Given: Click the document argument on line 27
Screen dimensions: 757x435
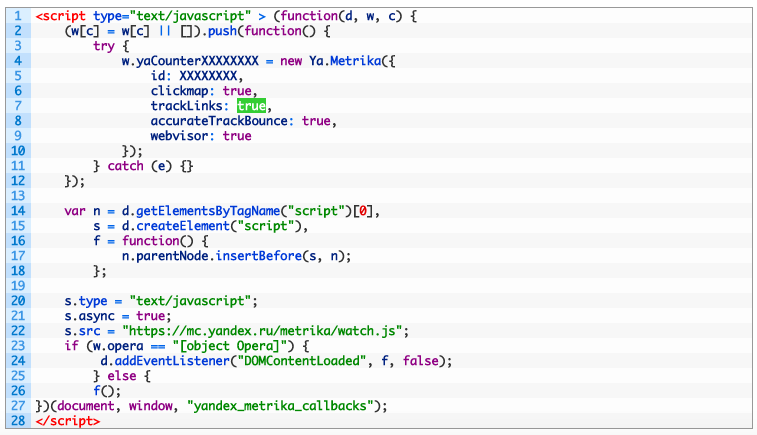Looking at the screenshot, I should (86, 406).
